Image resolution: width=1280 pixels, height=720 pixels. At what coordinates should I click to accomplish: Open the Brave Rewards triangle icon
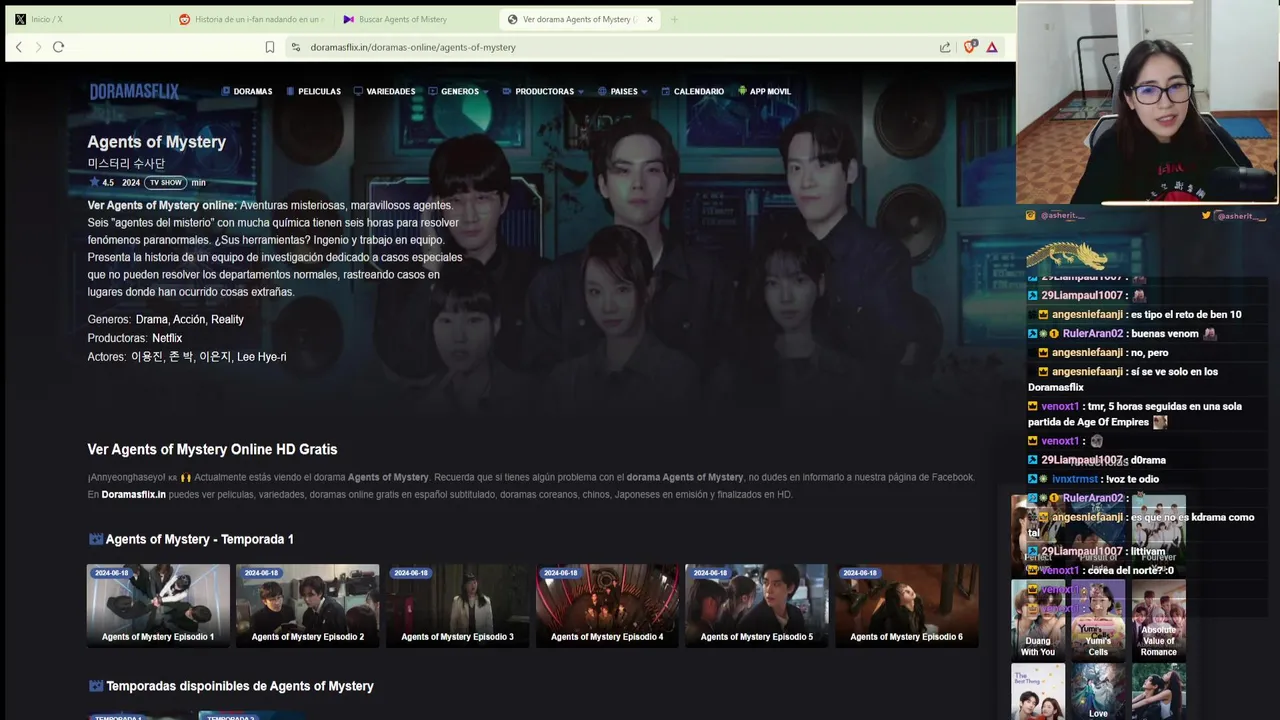[992, 47]
